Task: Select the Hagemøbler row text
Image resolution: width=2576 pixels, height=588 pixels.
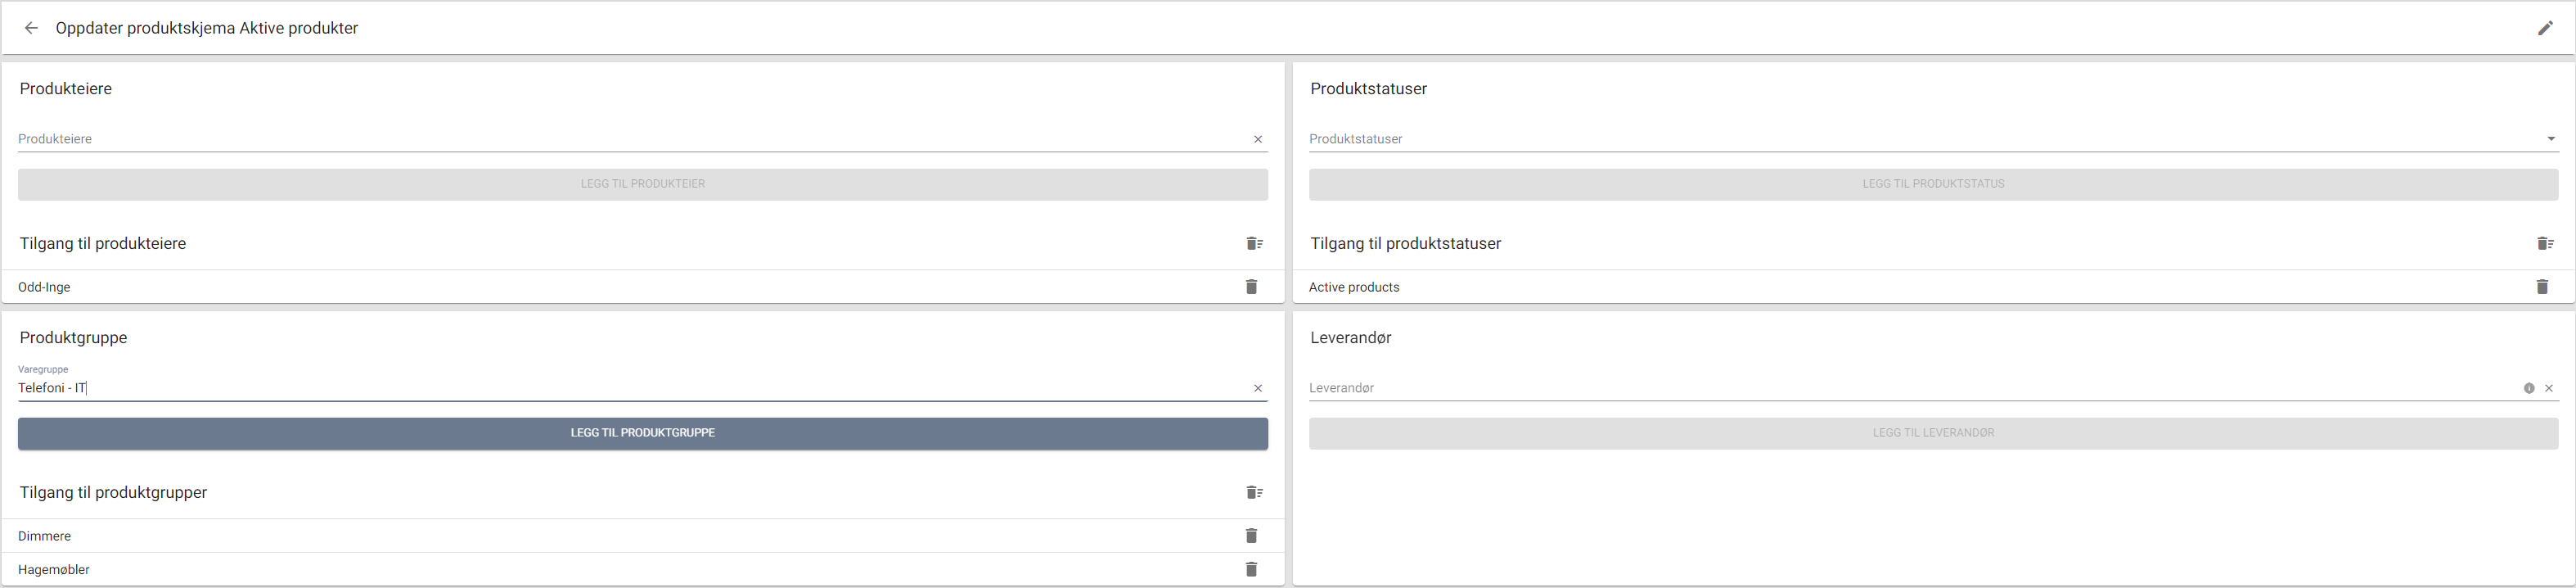Action: point(54,570)
